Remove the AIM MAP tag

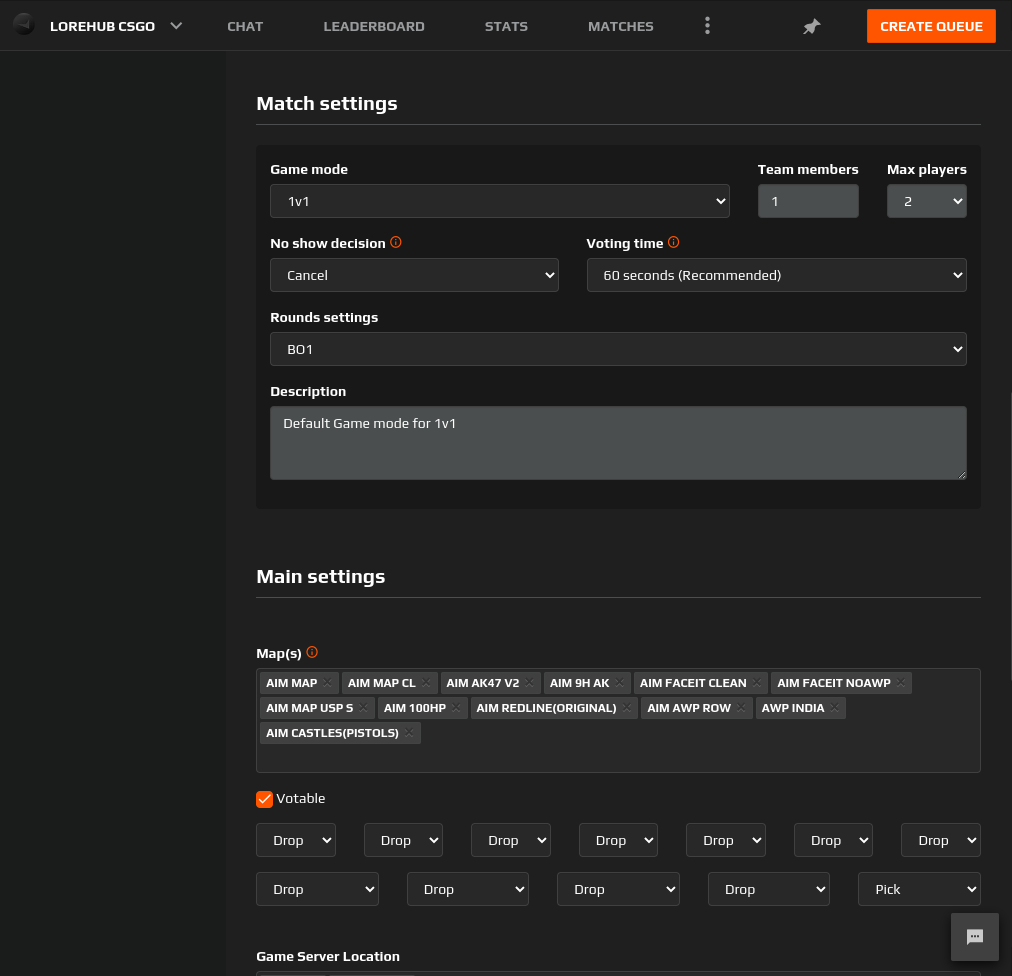(x=327, y=682)
